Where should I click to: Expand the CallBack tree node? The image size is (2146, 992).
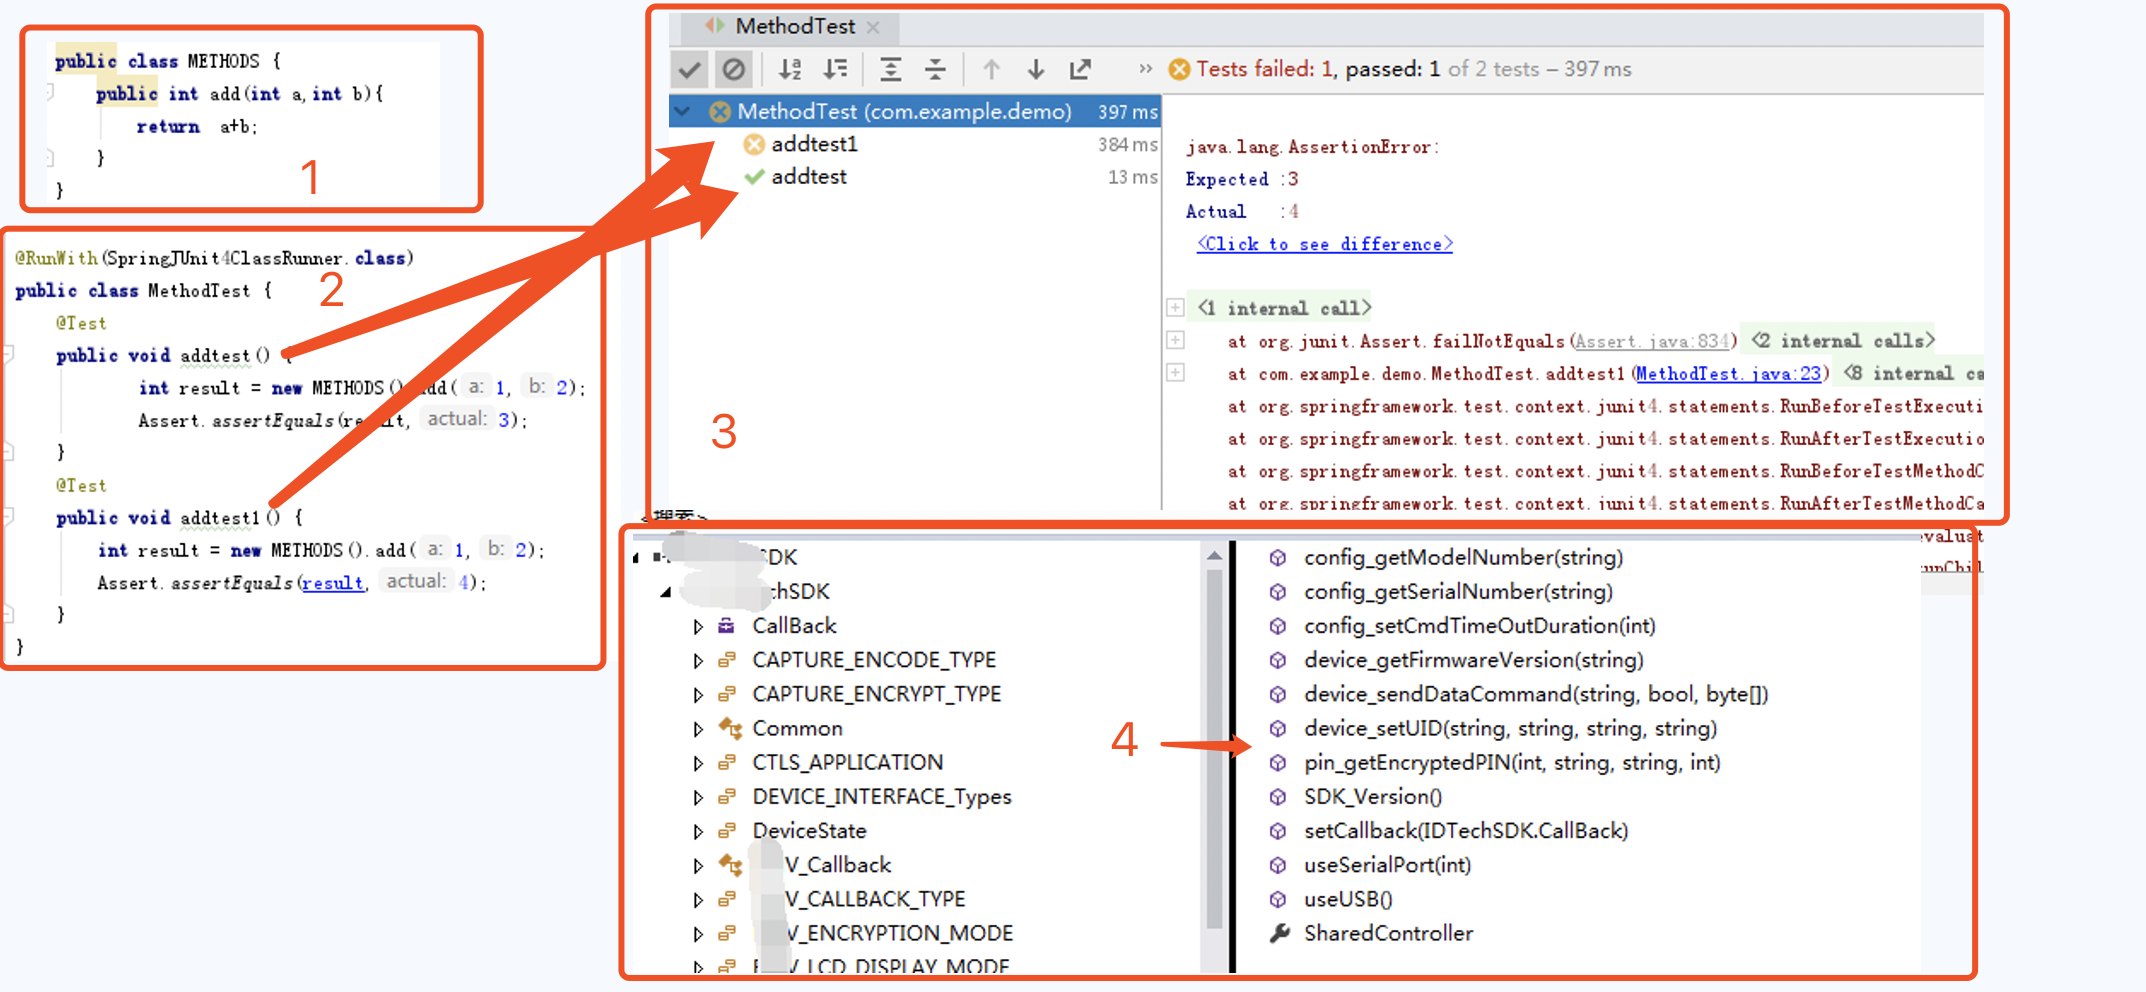pyautogui.click(x=698, y=627)
